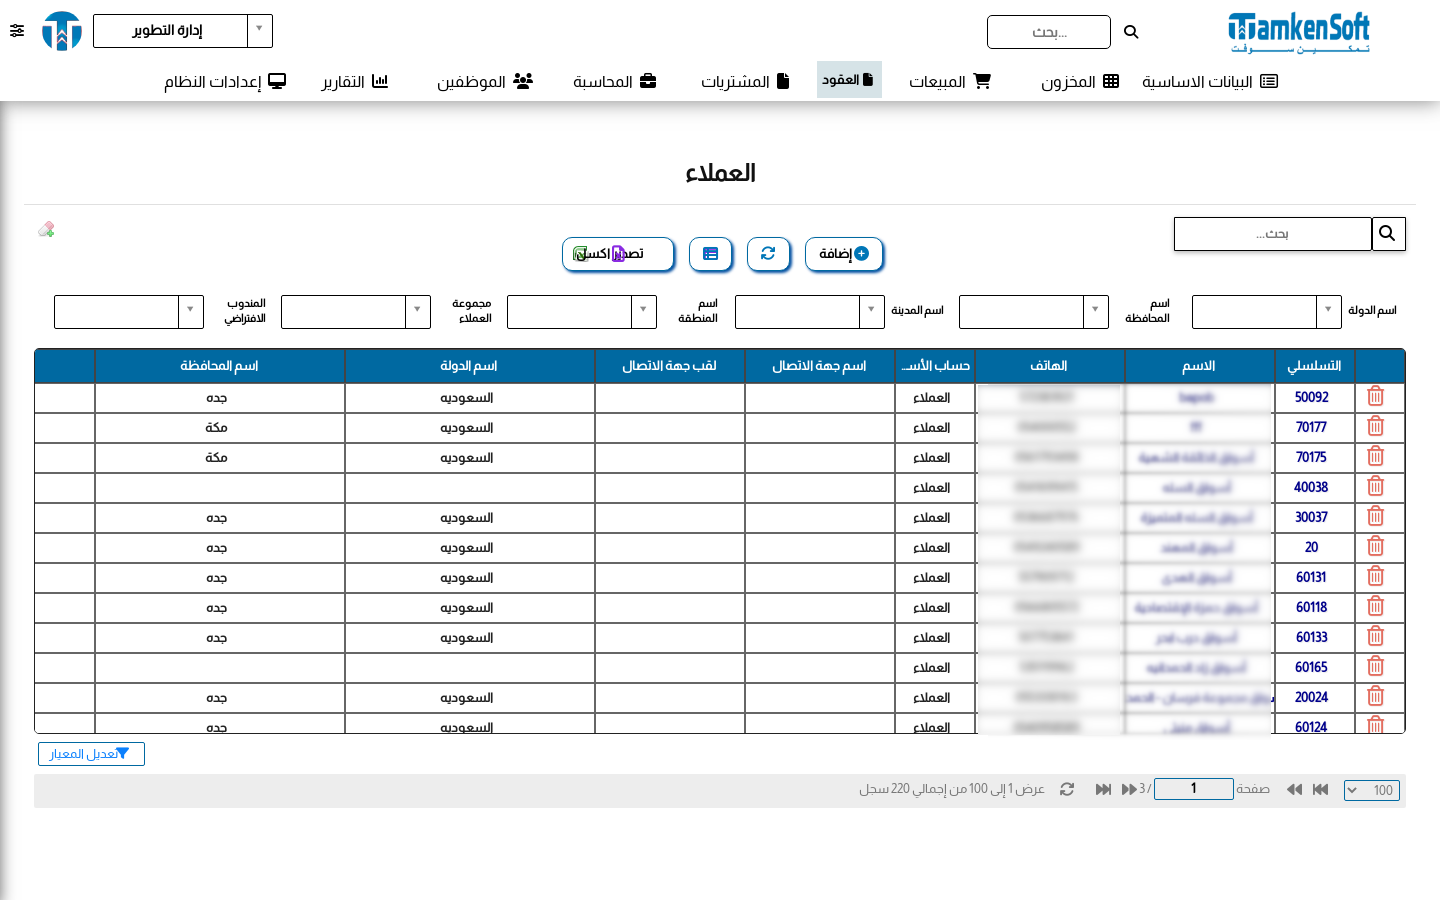Go to the previous page of records
The height and width of the screenshot is (900, 1440).
pos(1294,790)
